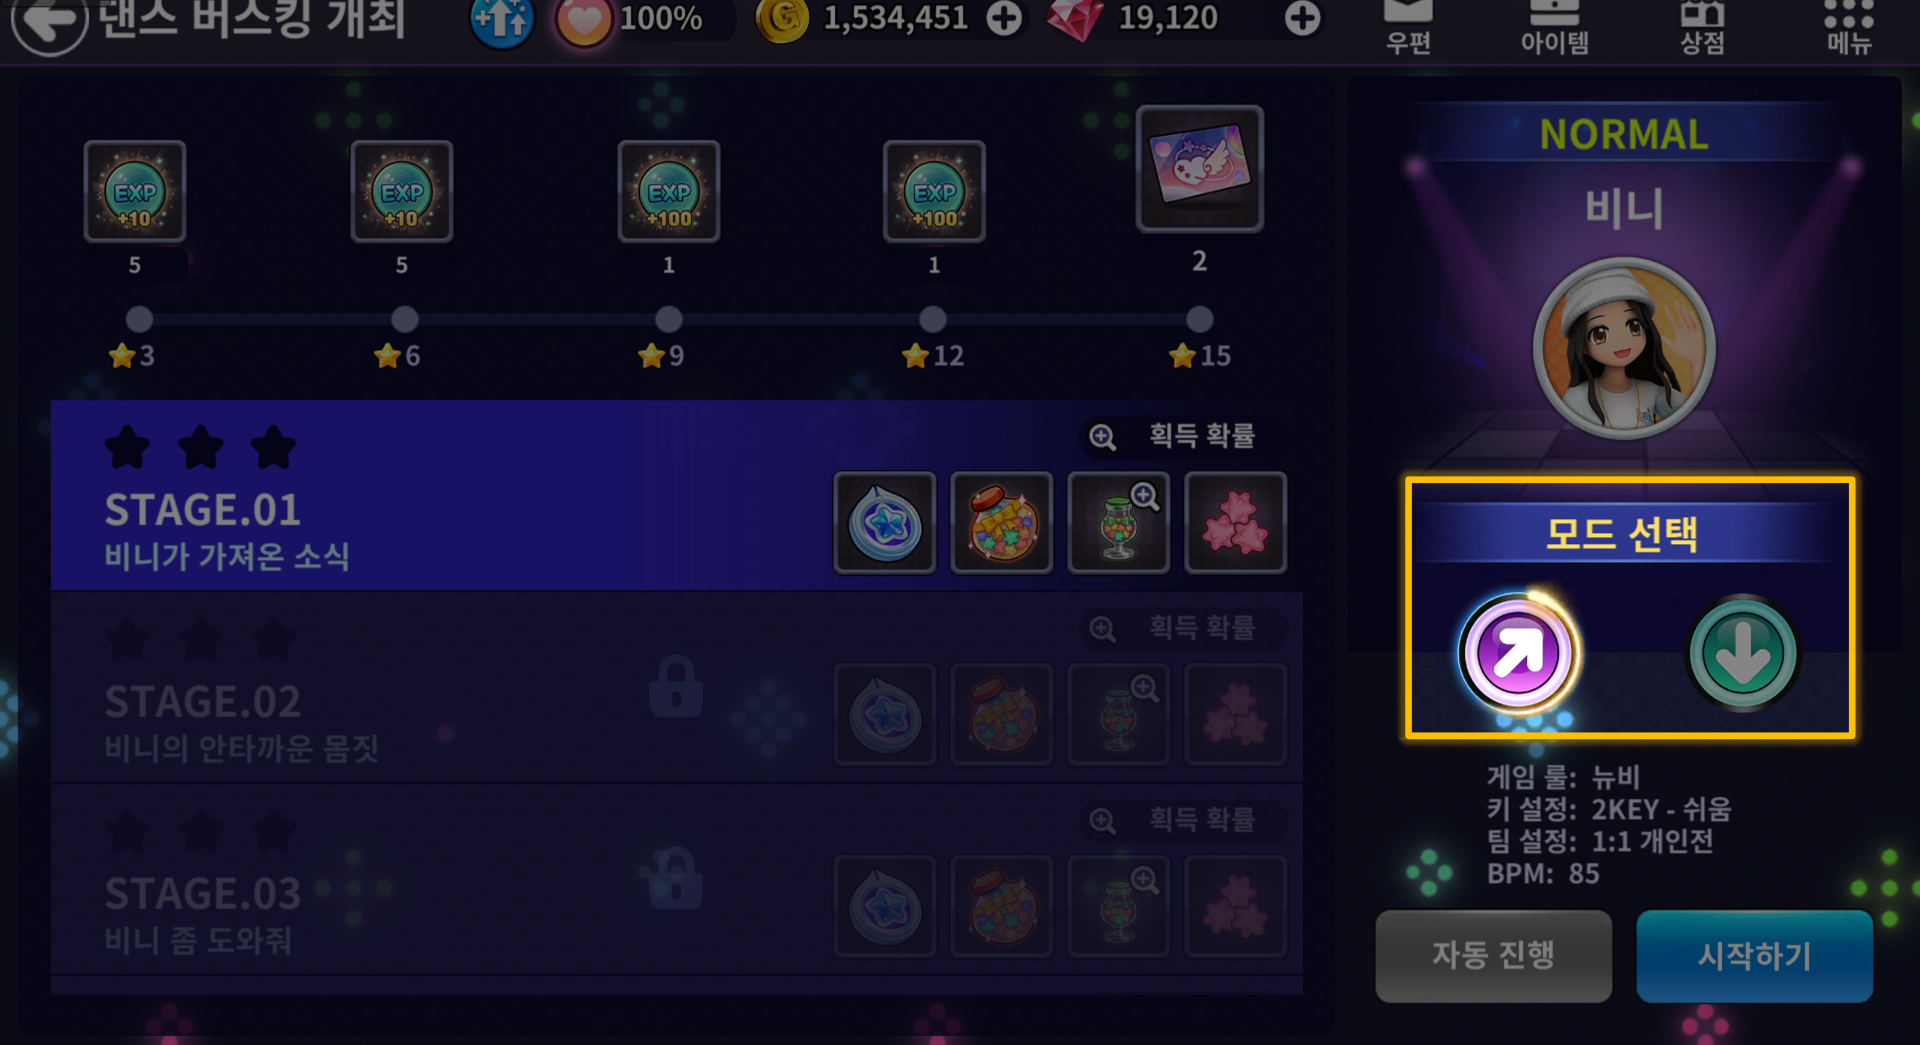Open the 아이템 items menu
This screenshot has width=1920, height=1045.
click(1554, 27)
